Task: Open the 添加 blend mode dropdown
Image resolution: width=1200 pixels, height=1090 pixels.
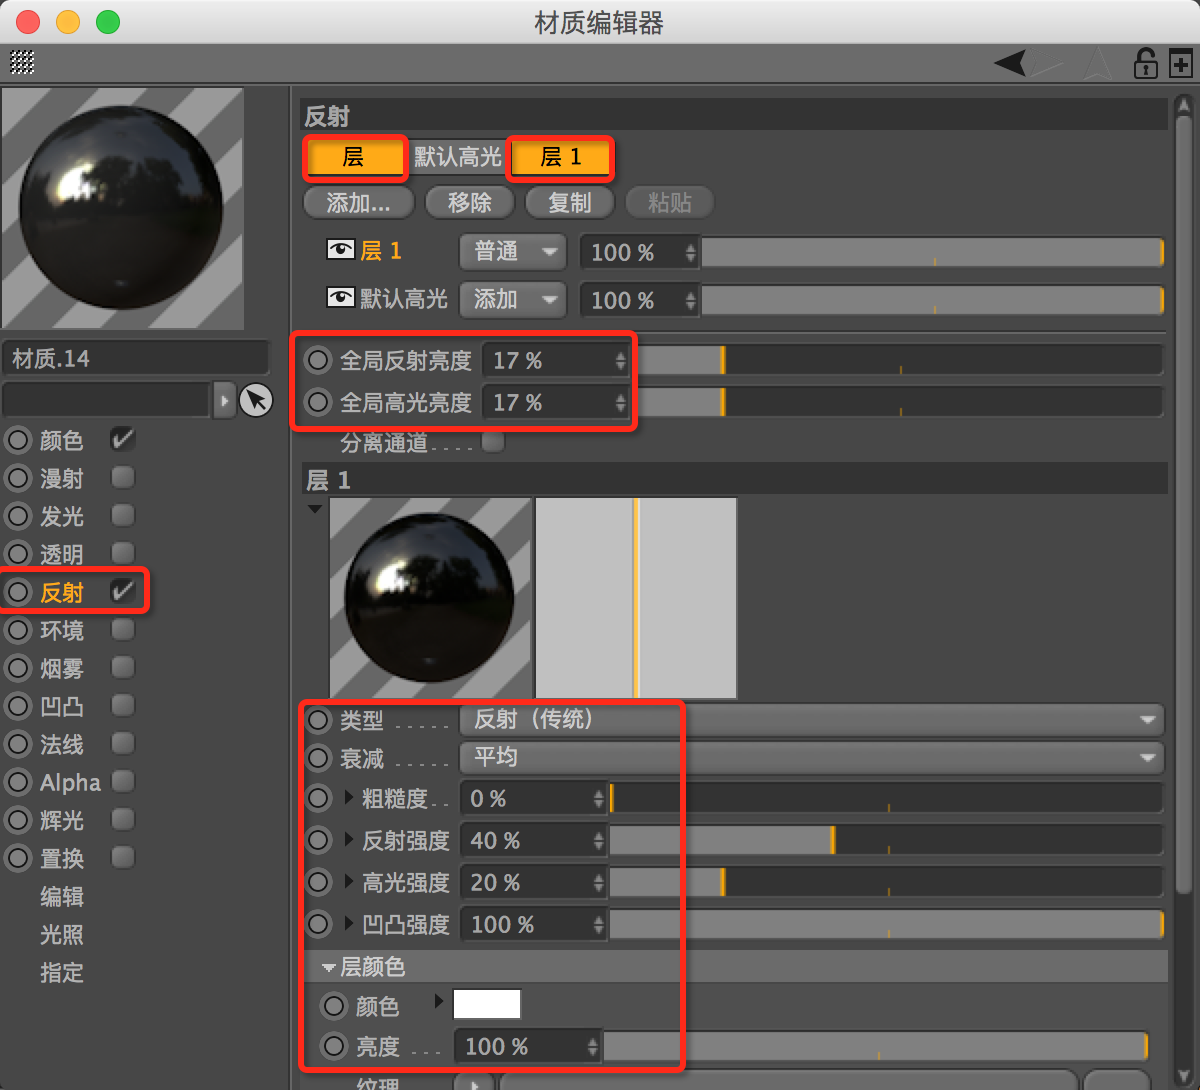Action: (x=513, y=299)
